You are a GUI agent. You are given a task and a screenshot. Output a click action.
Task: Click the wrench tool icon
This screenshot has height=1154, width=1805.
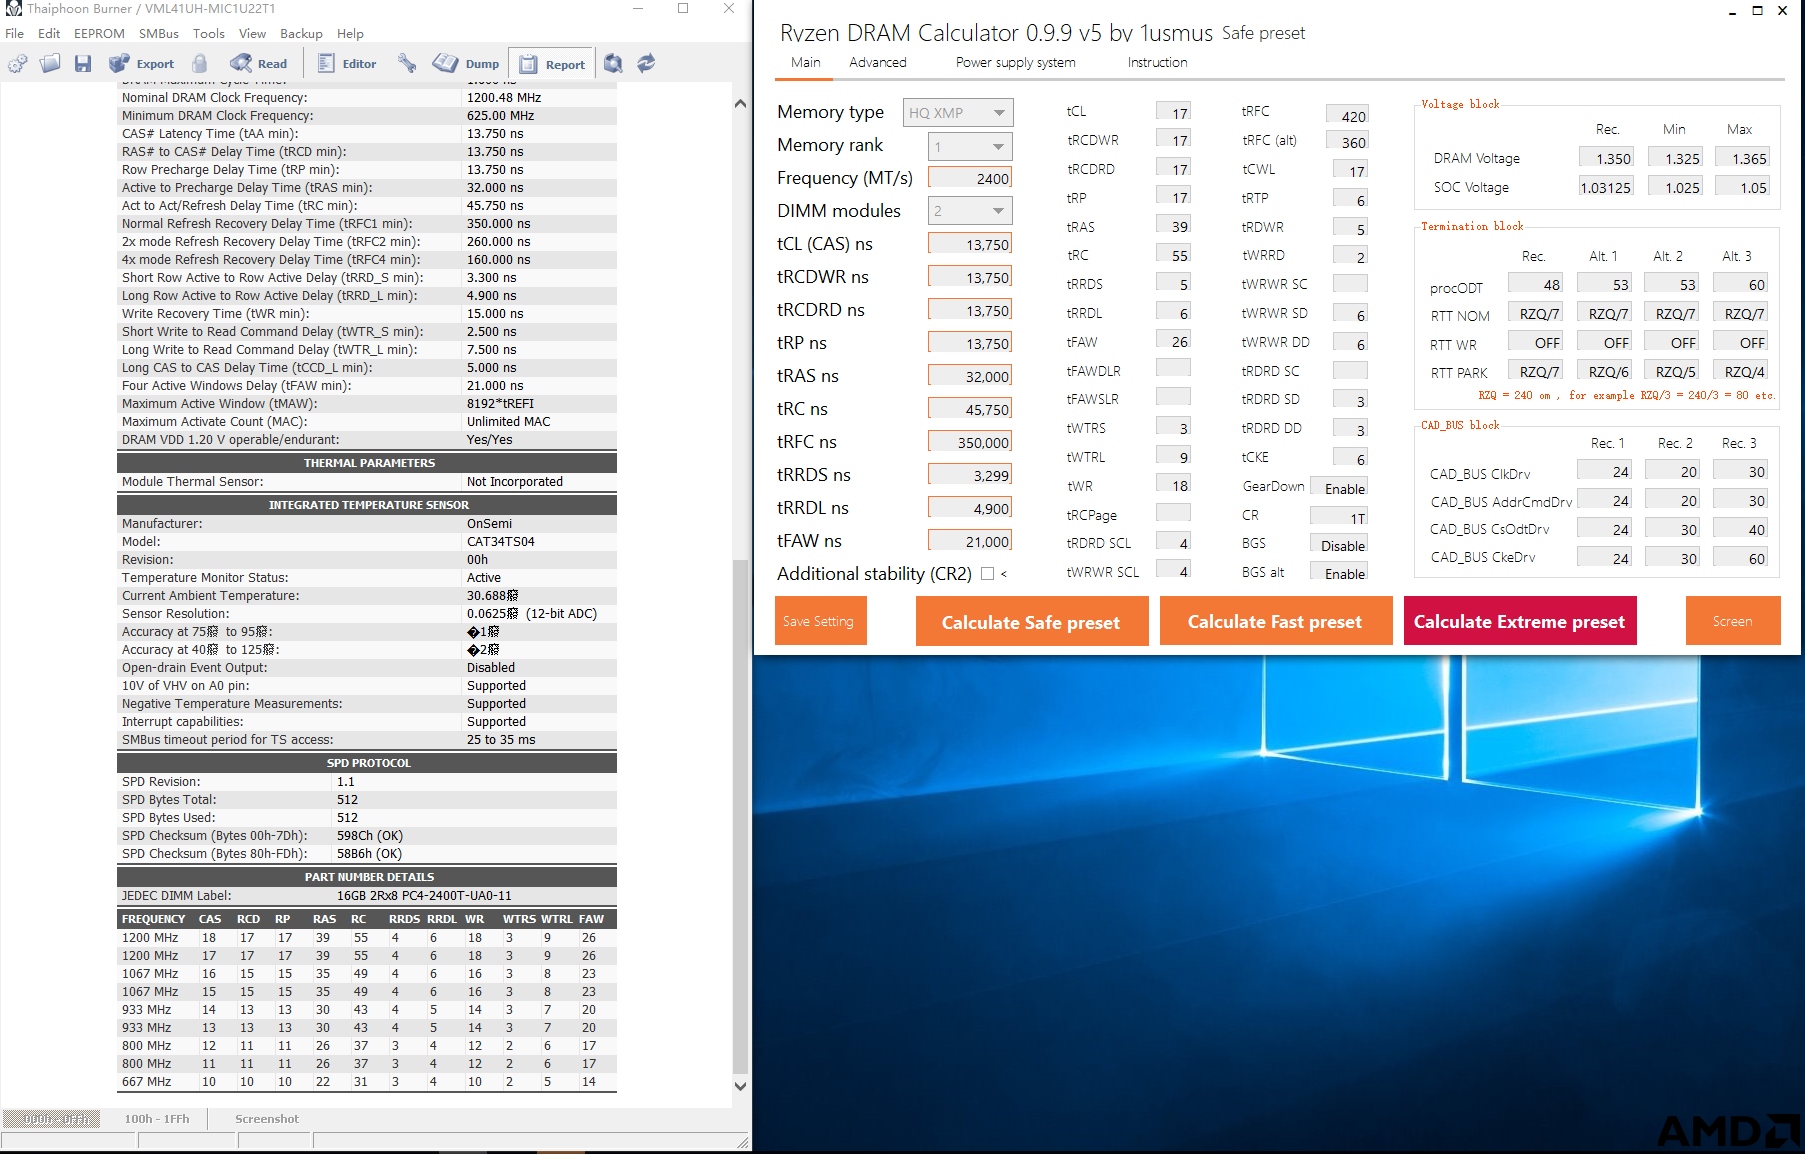(406, 64)
